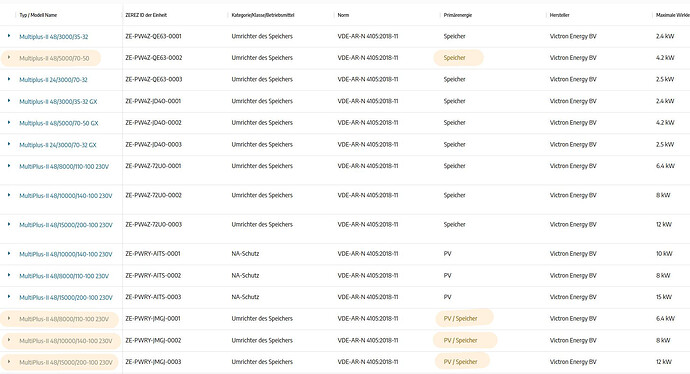Expand the row with ID ZE-PW4Z-JD40-0003

pyautogui.click(x=9, y=144)
